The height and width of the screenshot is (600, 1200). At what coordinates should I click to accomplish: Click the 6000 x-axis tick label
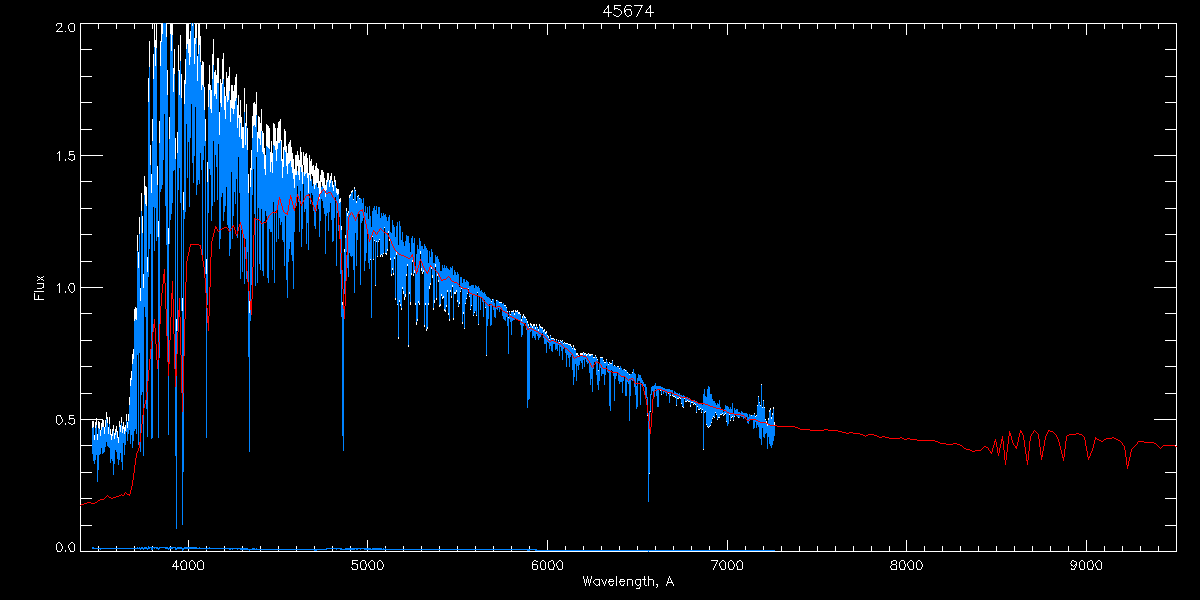coord(547,566)
